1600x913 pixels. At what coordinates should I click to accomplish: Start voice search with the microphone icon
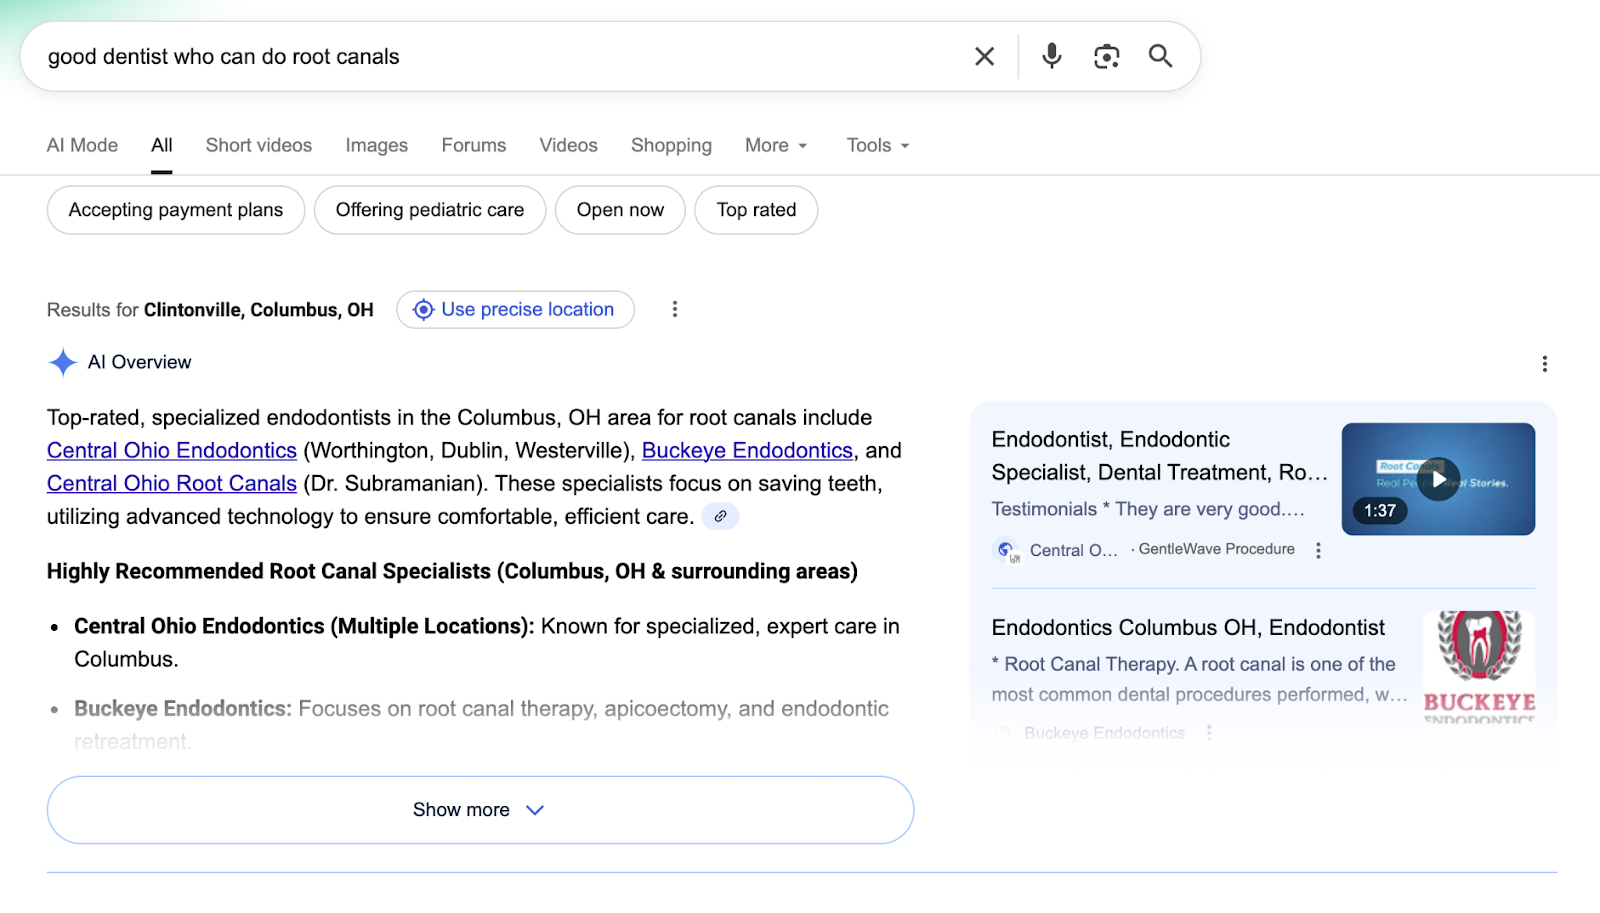click(1052, 56)
